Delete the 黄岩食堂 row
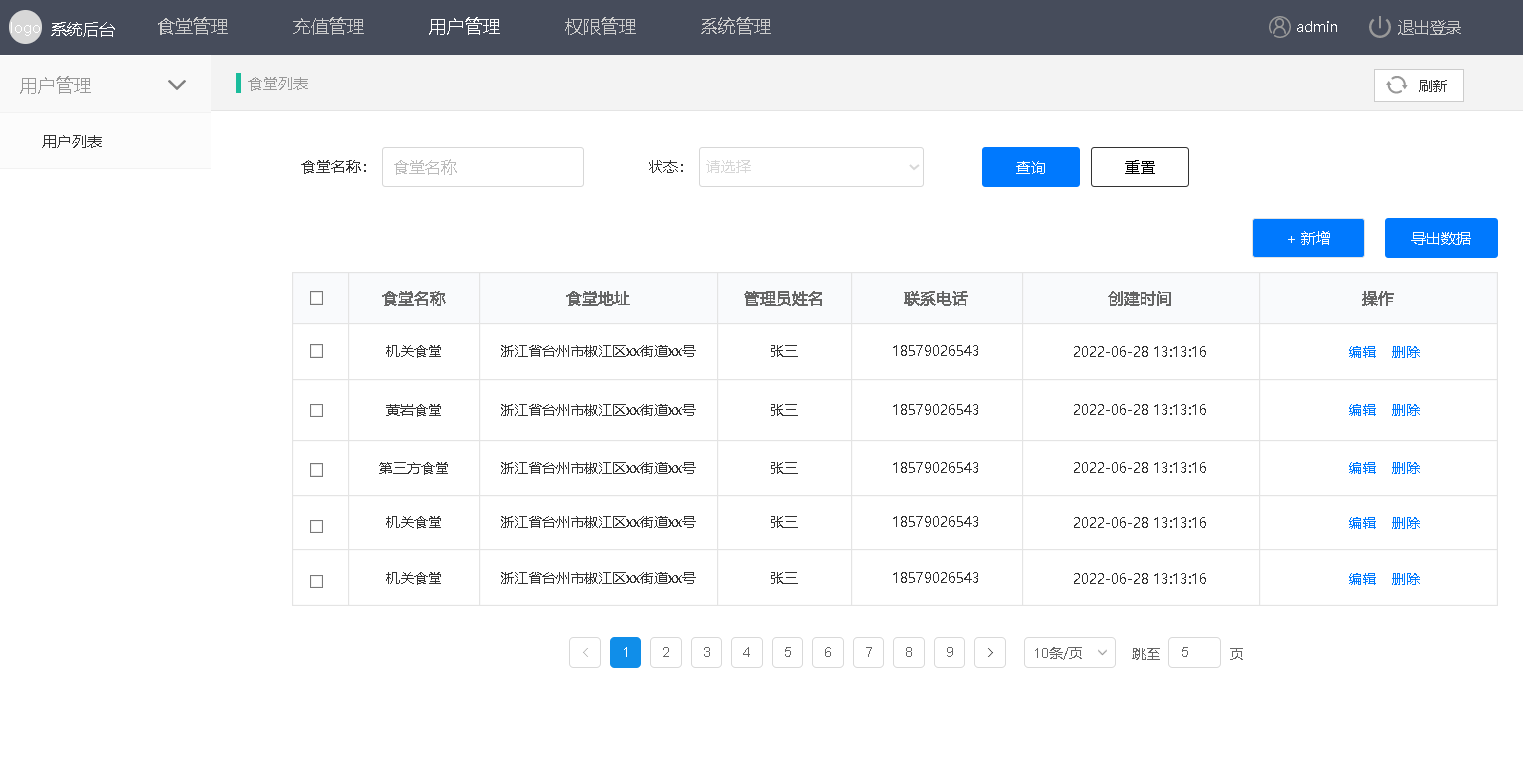This screenshot has height=765, width=1523. 1406,410
